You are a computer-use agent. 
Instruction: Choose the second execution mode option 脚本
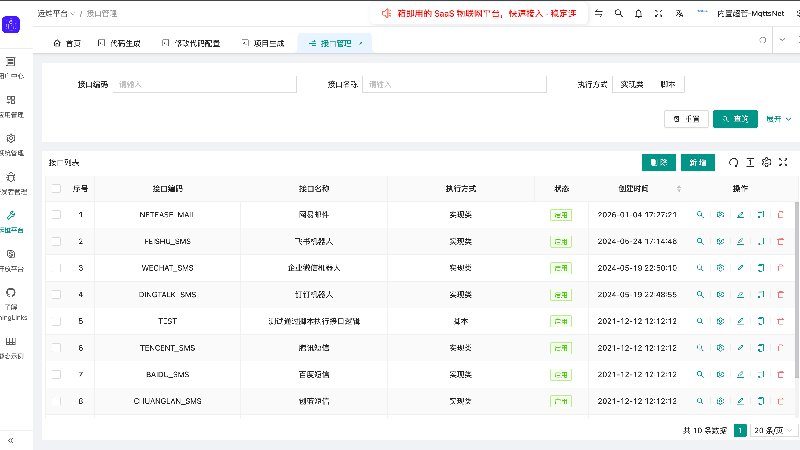pyautogui.click(x=667, y=84)
